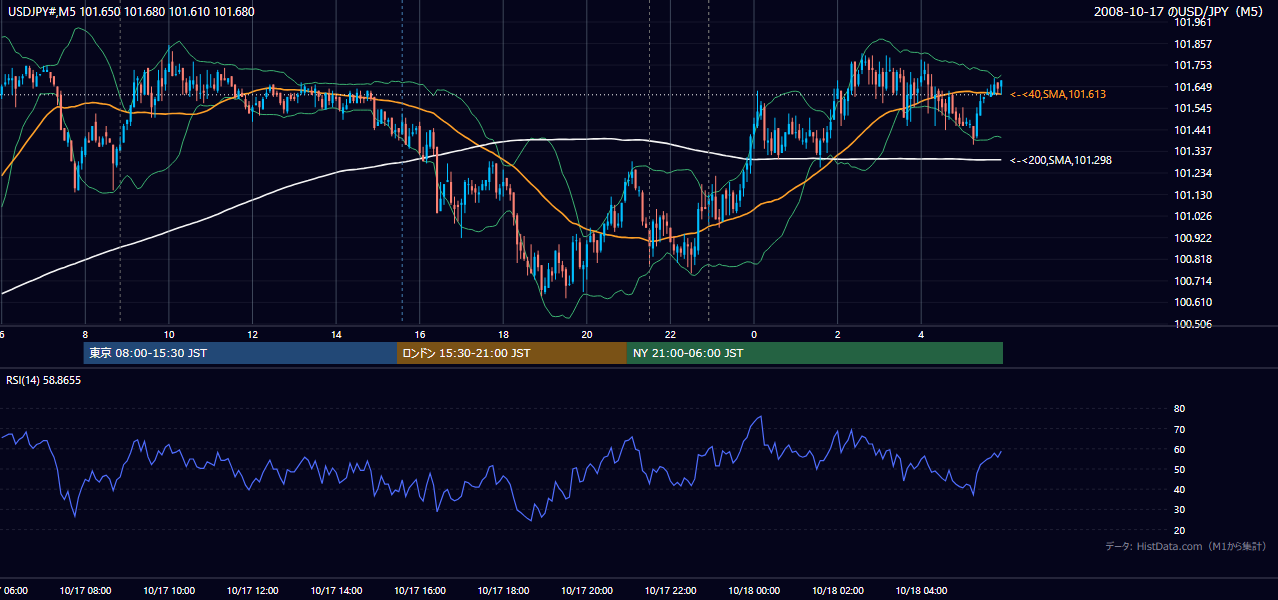Click the hour label 2 under price chart
Viewport: 1278px width, 600px height.
(x=838, y=335)
